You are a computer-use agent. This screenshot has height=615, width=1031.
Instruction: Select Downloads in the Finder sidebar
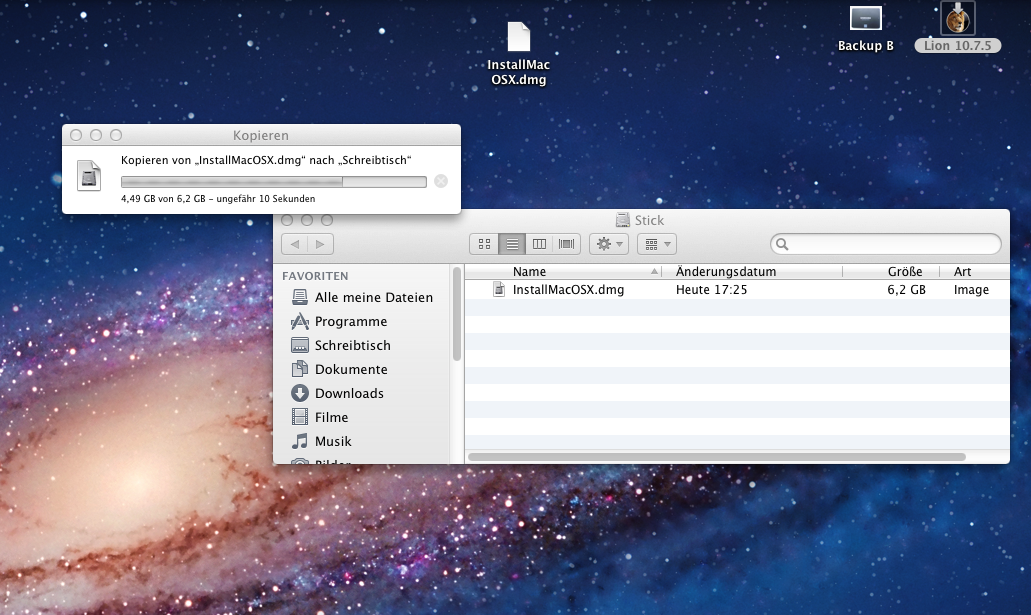(x=349, y=393)
